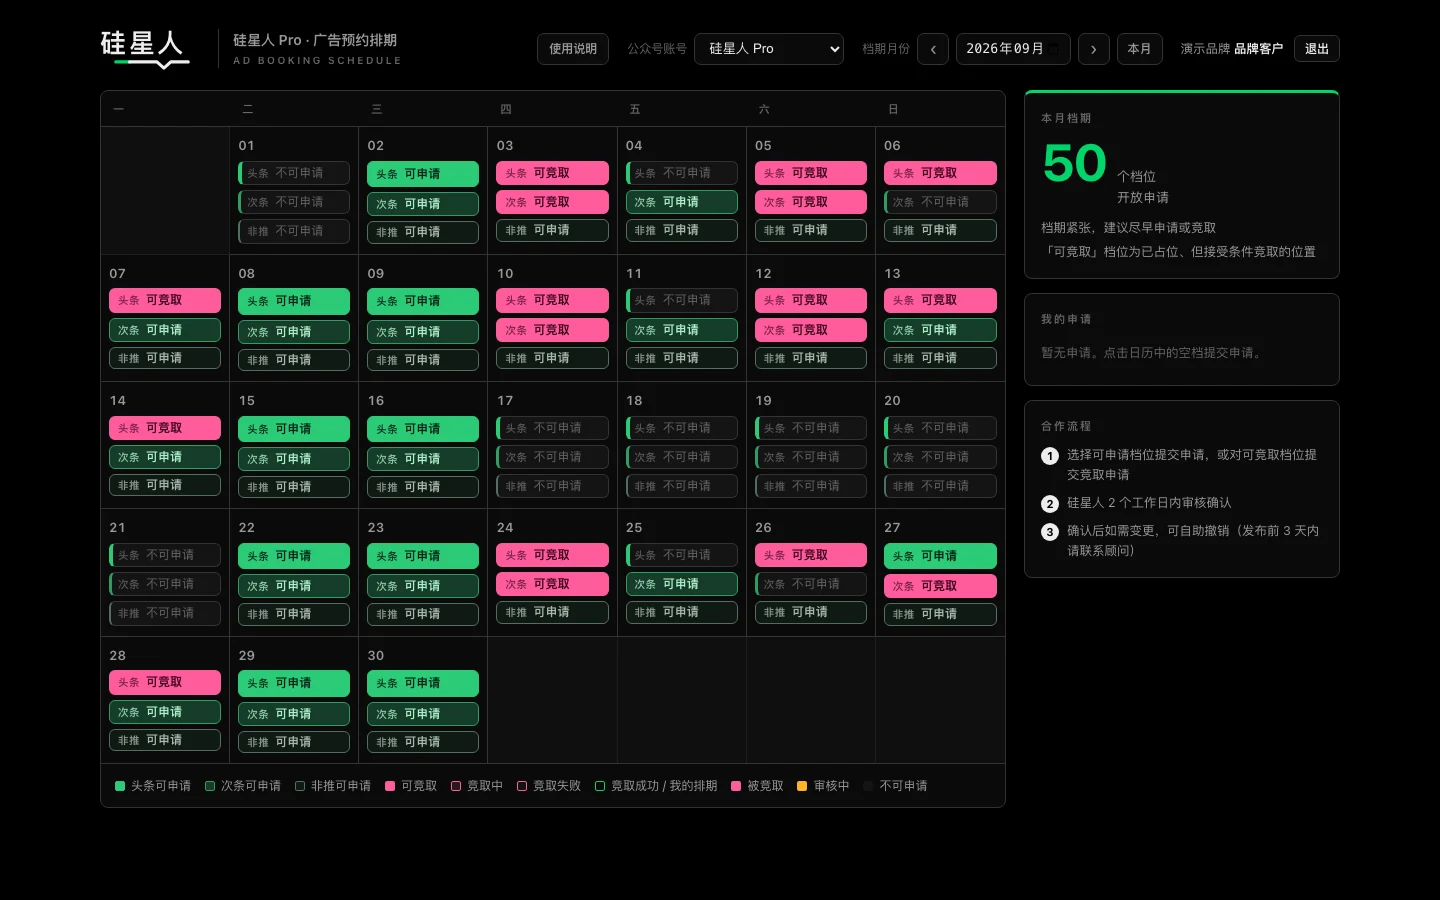The image size is (1440, 900).
Task: Bid for the 次条 可竞取 slot on day 27
Action: [940, 586]
